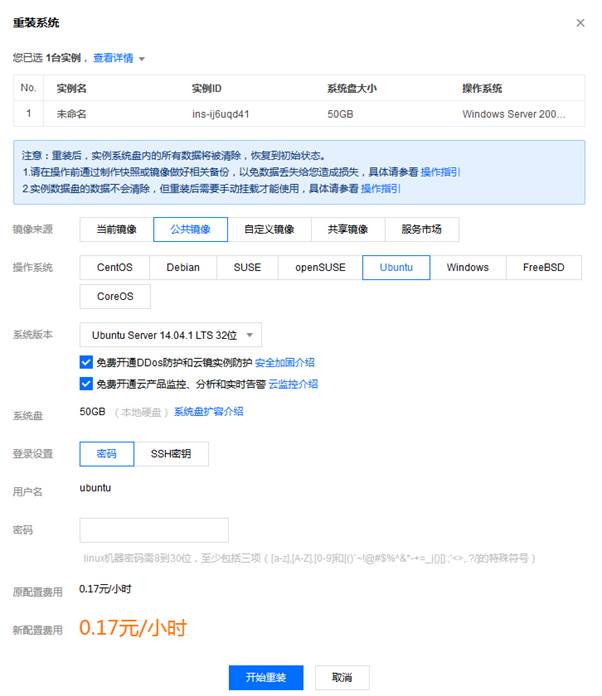This screenshot has height=696, width=602.
Task: Choose CoreOS operating system
Action: pos(115,296)
